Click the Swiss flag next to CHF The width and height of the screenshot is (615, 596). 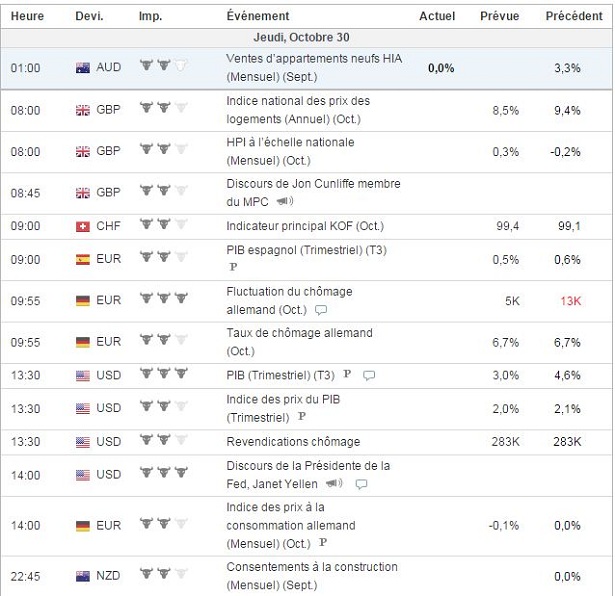click(83, 227)
